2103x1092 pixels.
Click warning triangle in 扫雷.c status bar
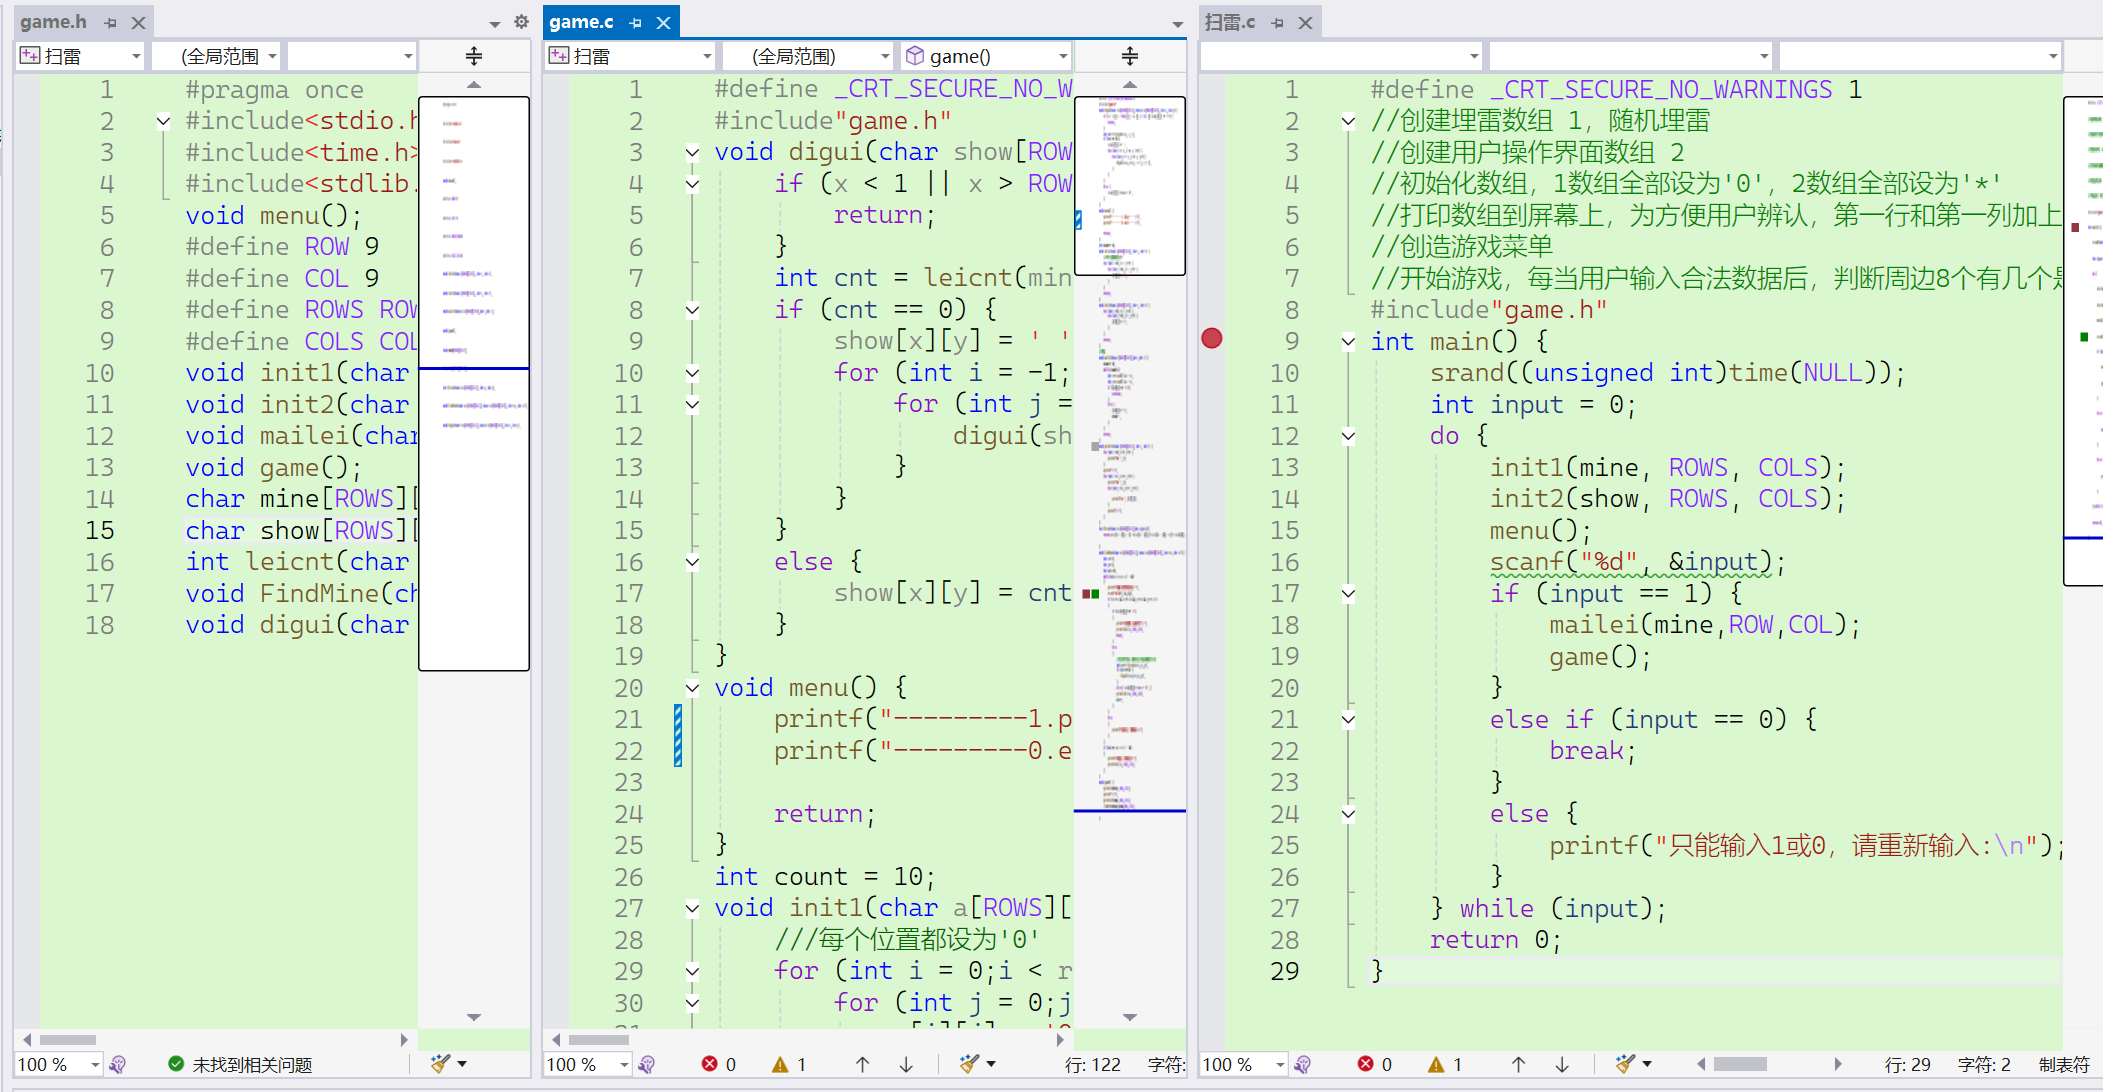coord(1436,1064)
